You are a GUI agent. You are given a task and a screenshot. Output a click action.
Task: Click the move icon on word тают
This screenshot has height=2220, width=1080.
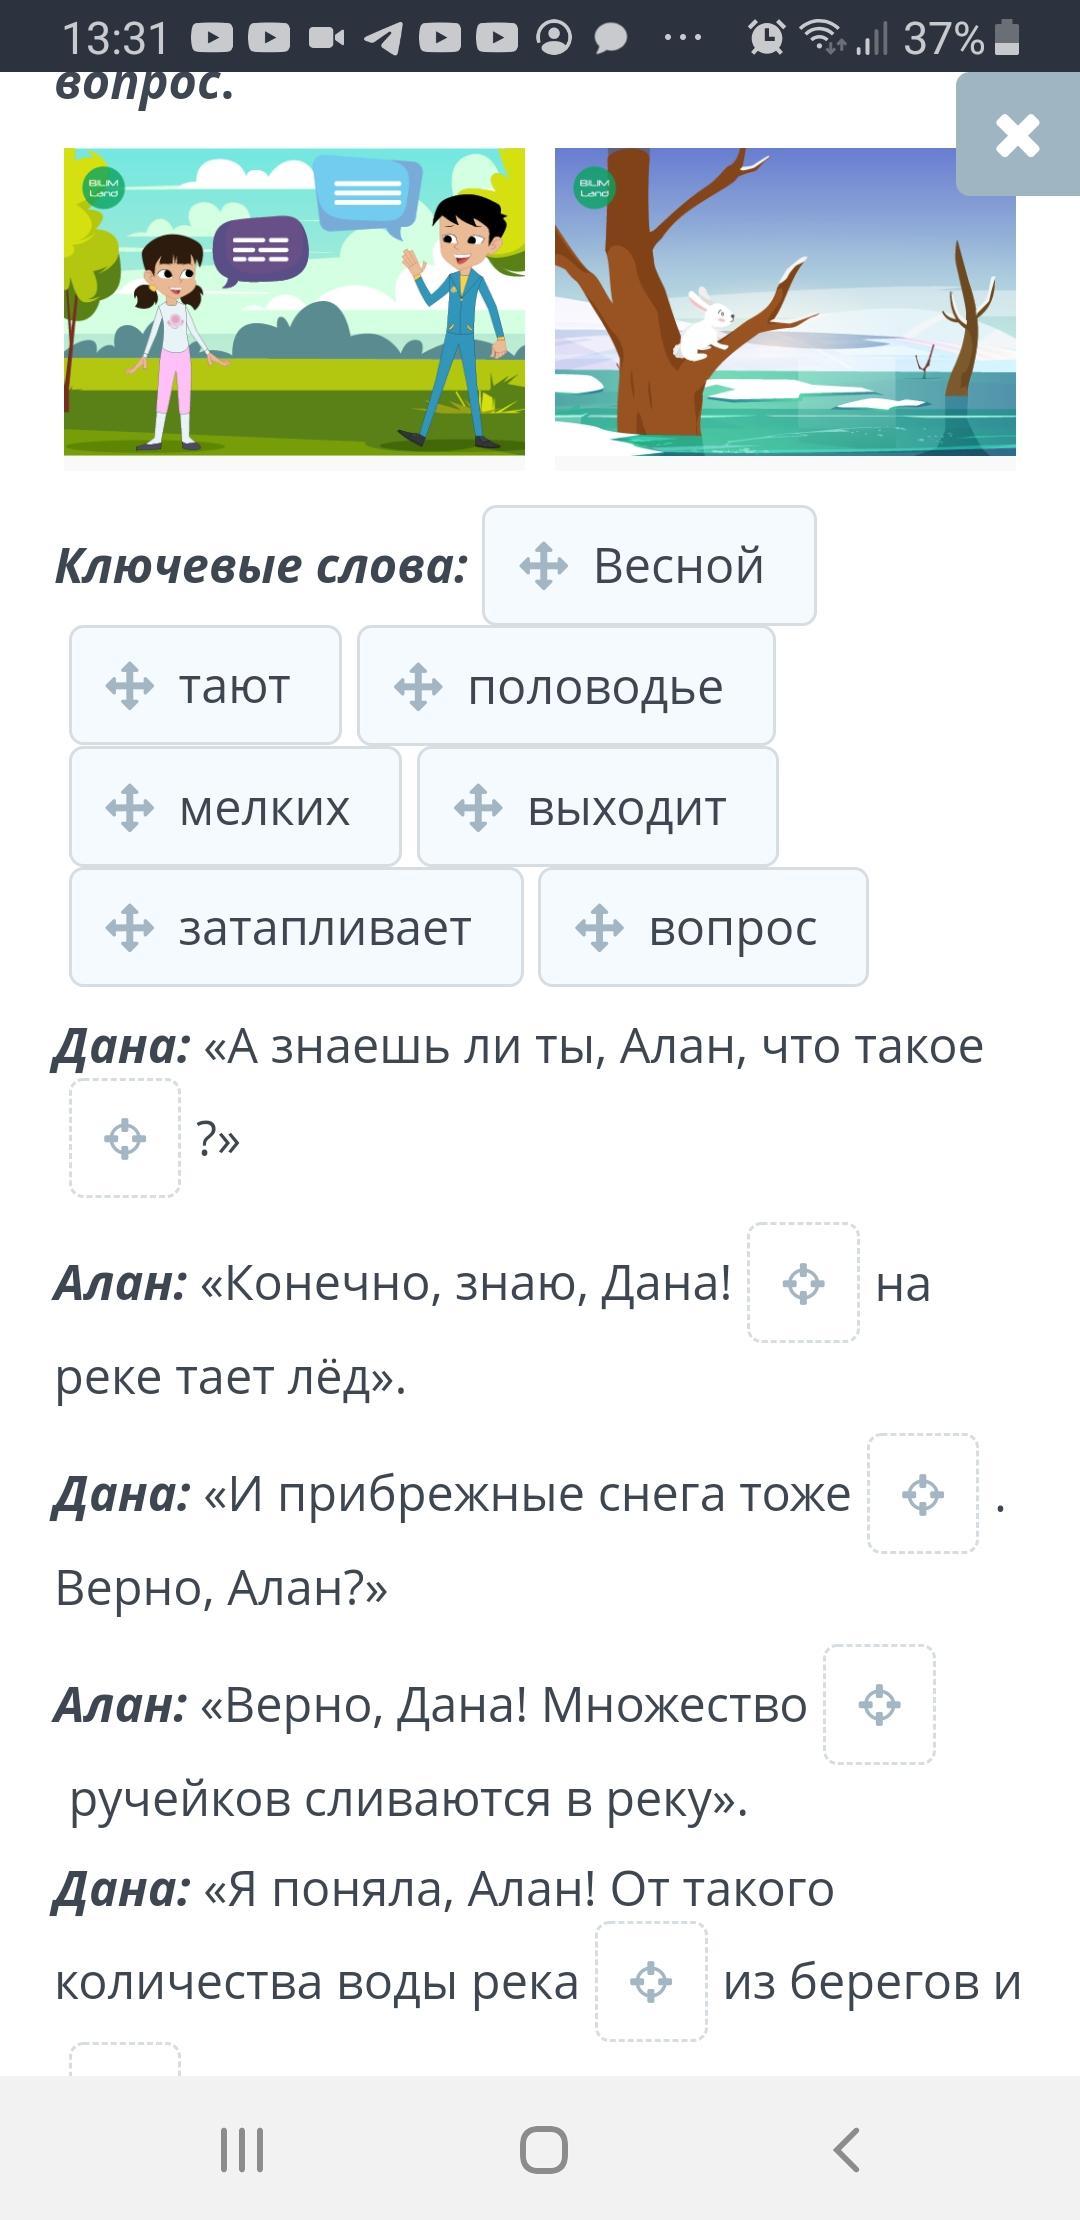[x=130, y=687]
